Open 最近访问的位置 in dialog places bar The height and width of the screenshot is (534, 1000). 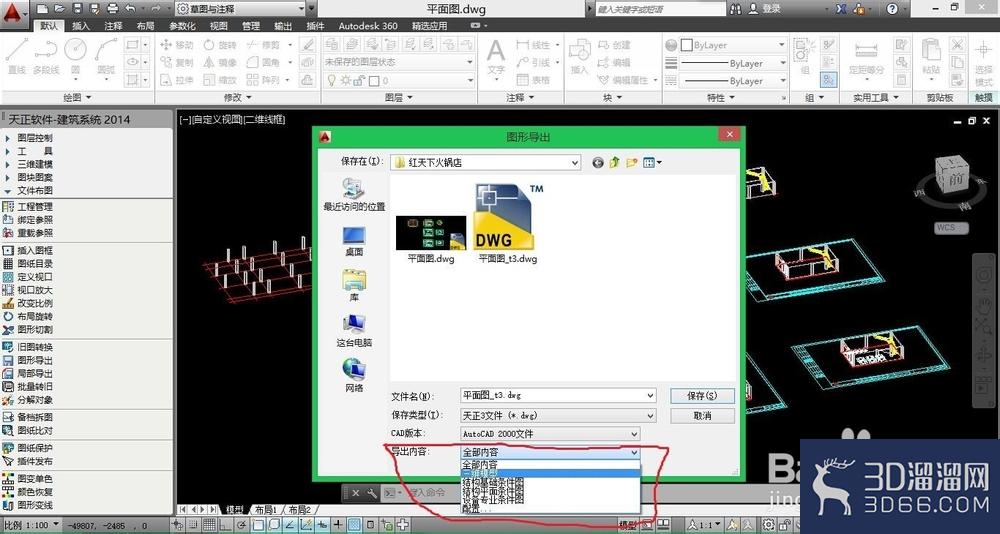(x=354, y=195)
